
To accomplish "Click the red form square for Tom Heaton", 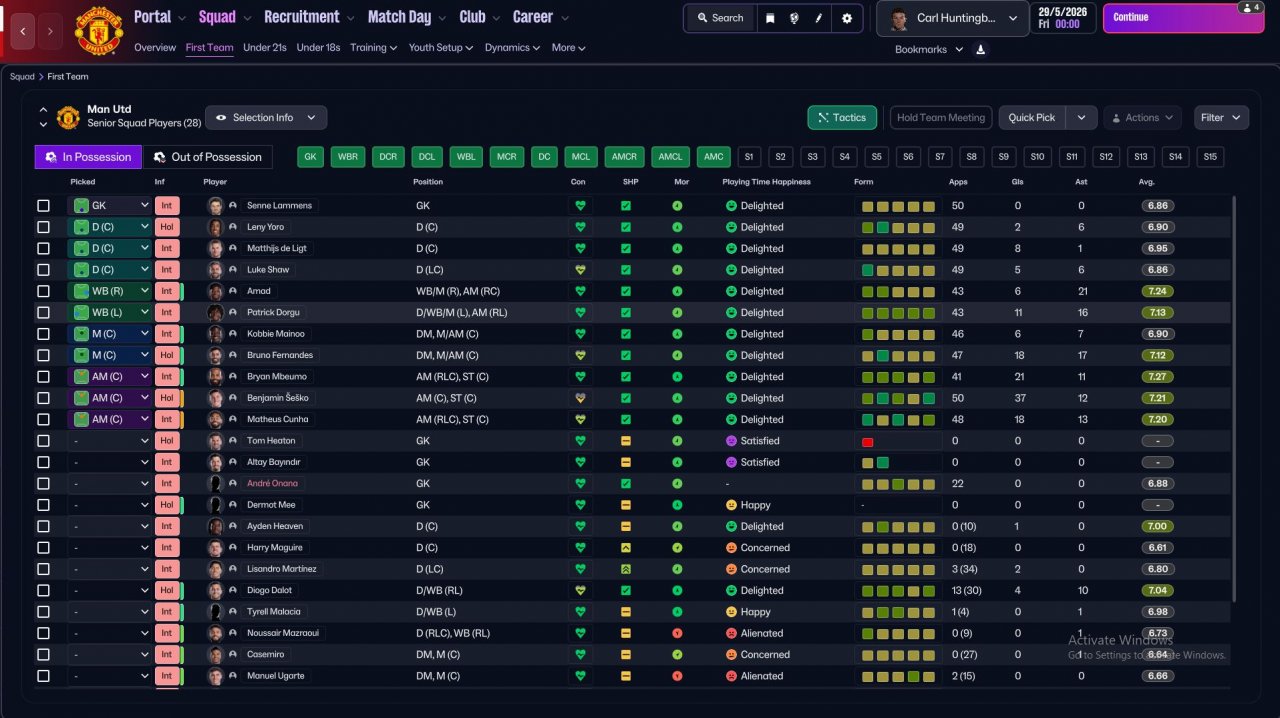I will (868, 441).
